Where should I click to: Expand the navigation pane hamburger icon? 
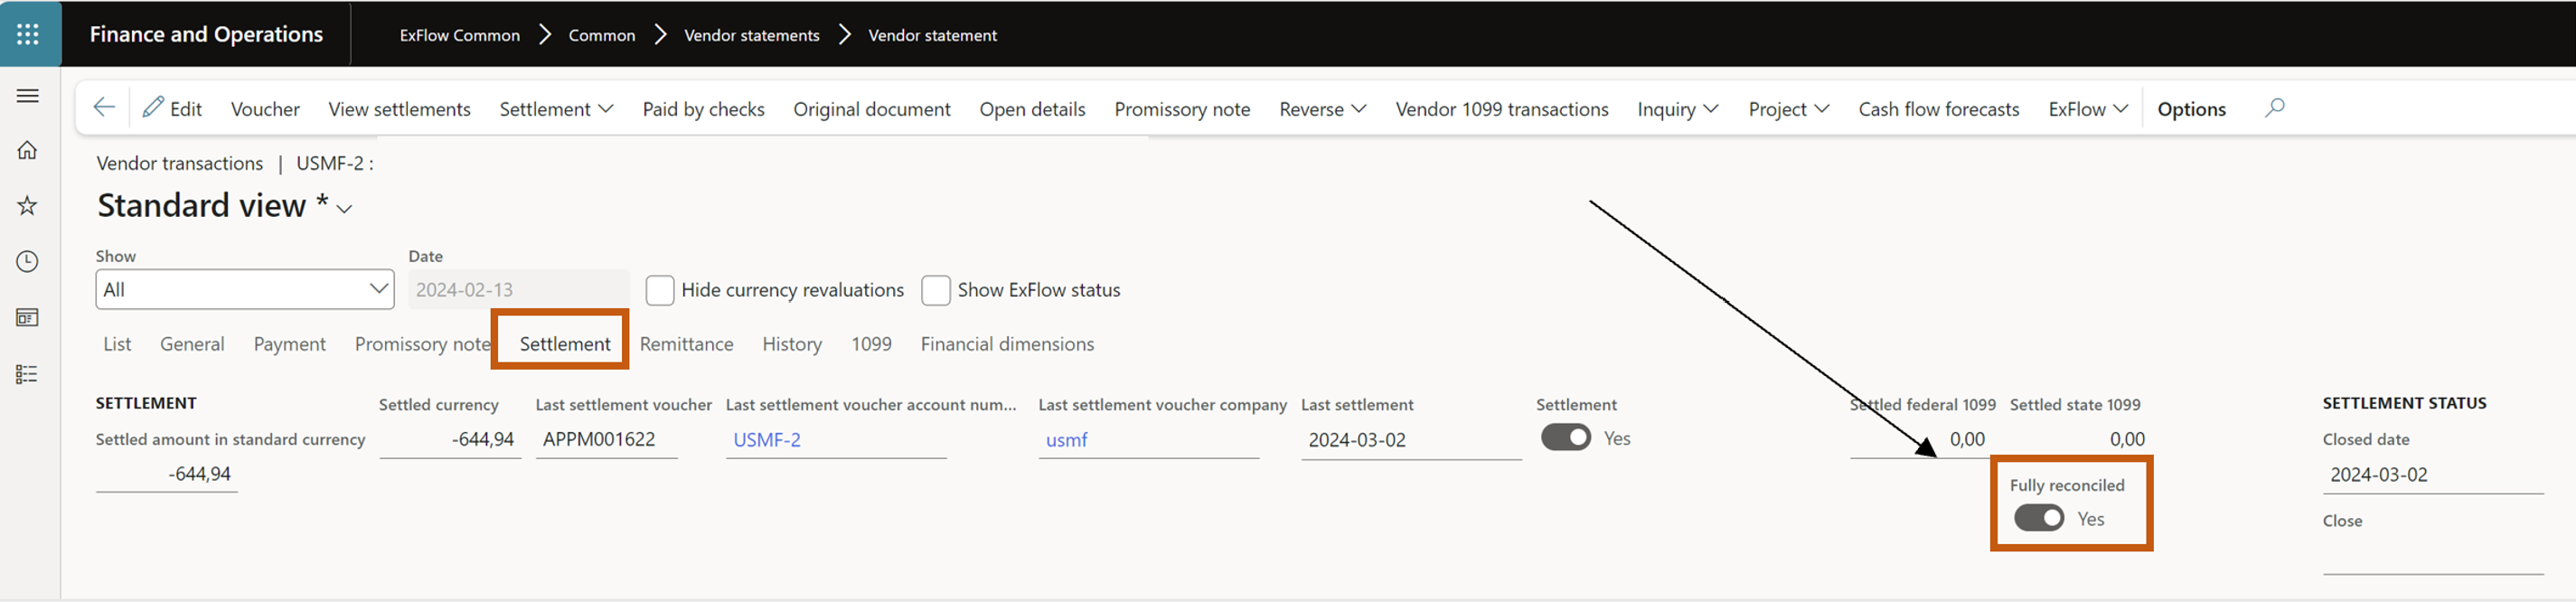click(28, 96)
